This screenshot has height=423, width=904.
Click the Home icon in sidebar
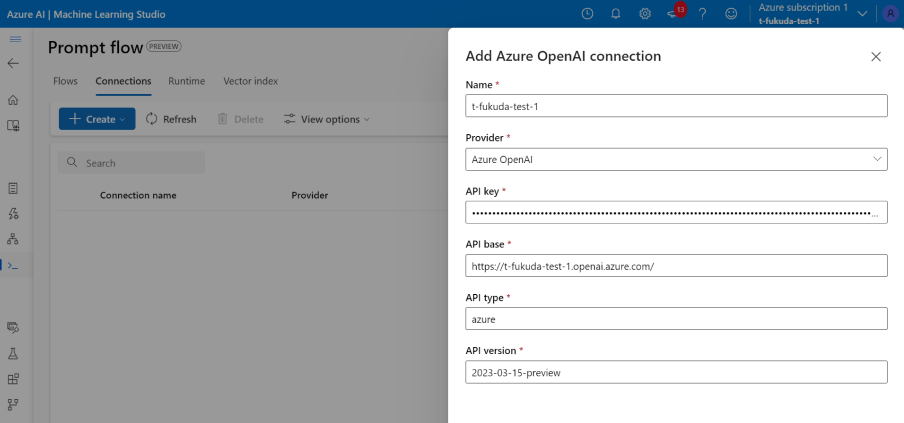pyautogui.click(x=14, y=100)
